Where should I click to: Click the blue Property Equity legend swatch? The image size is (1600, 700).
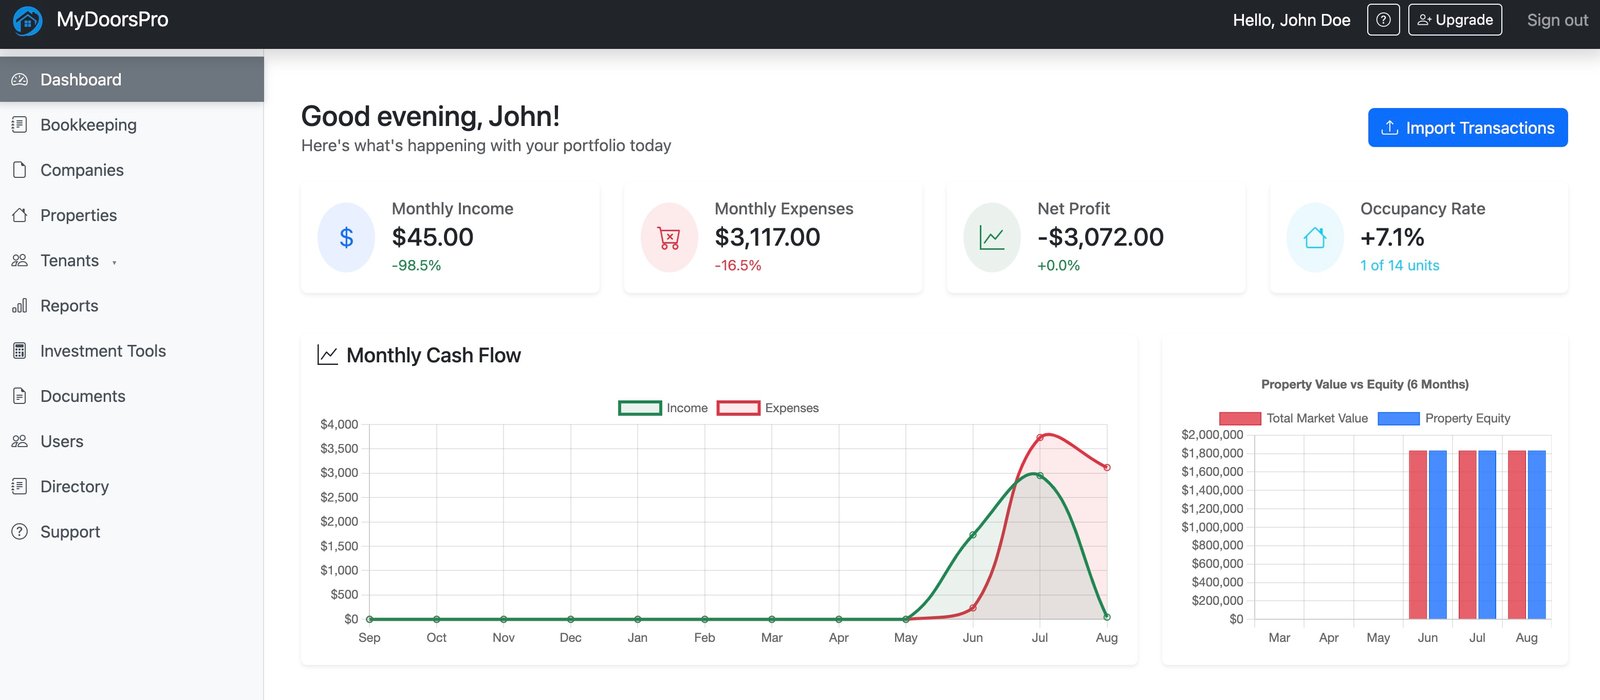tap(1398, 418)
